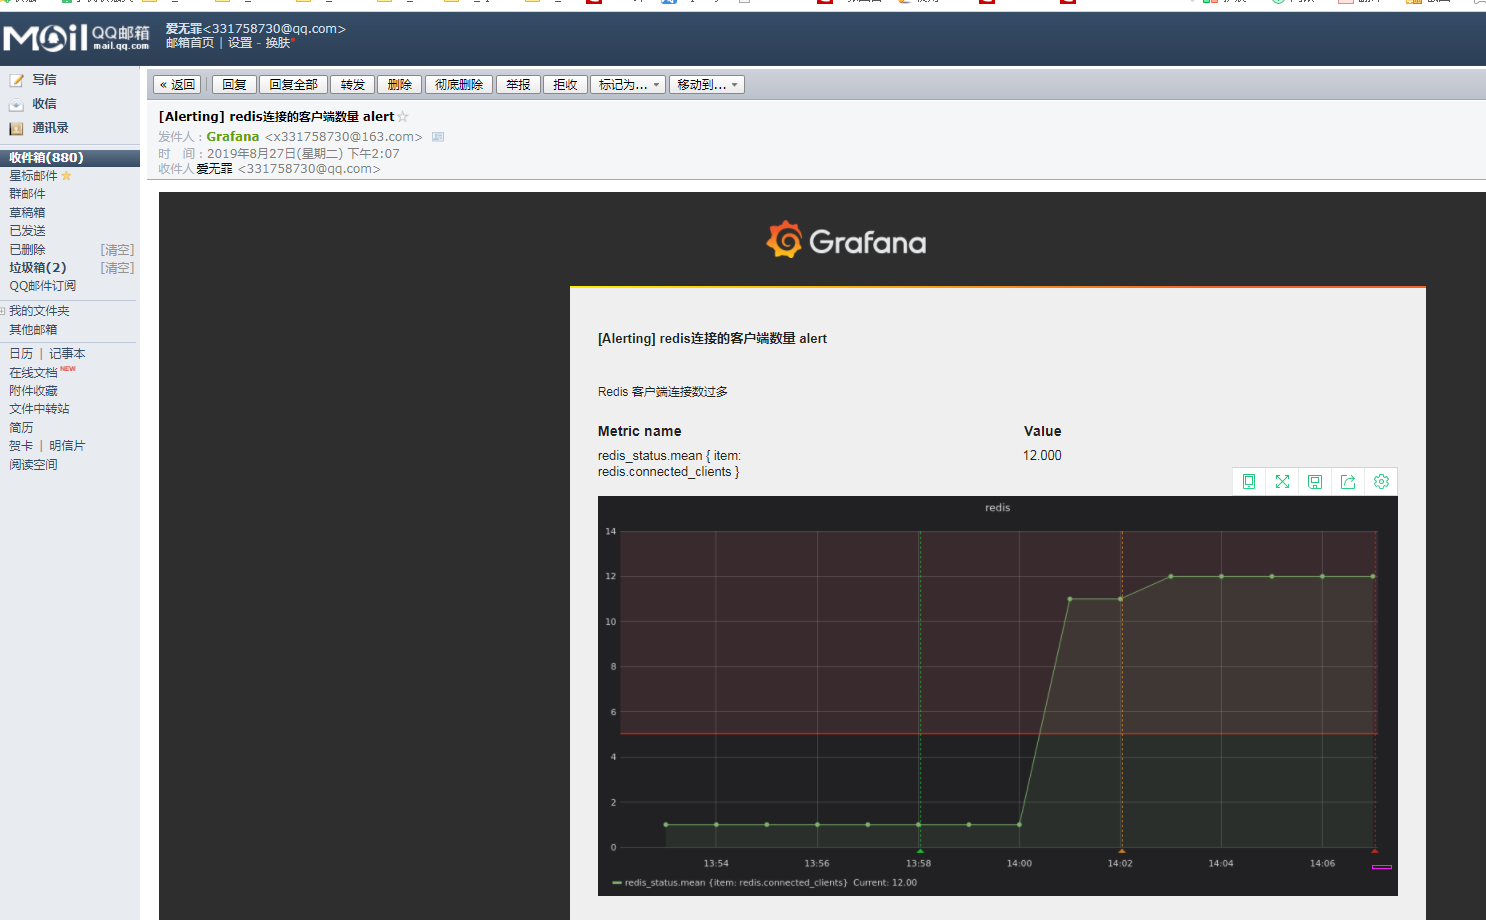Open the sender contact card icon
1486x920 pixels.
click(x=437, y=137)
